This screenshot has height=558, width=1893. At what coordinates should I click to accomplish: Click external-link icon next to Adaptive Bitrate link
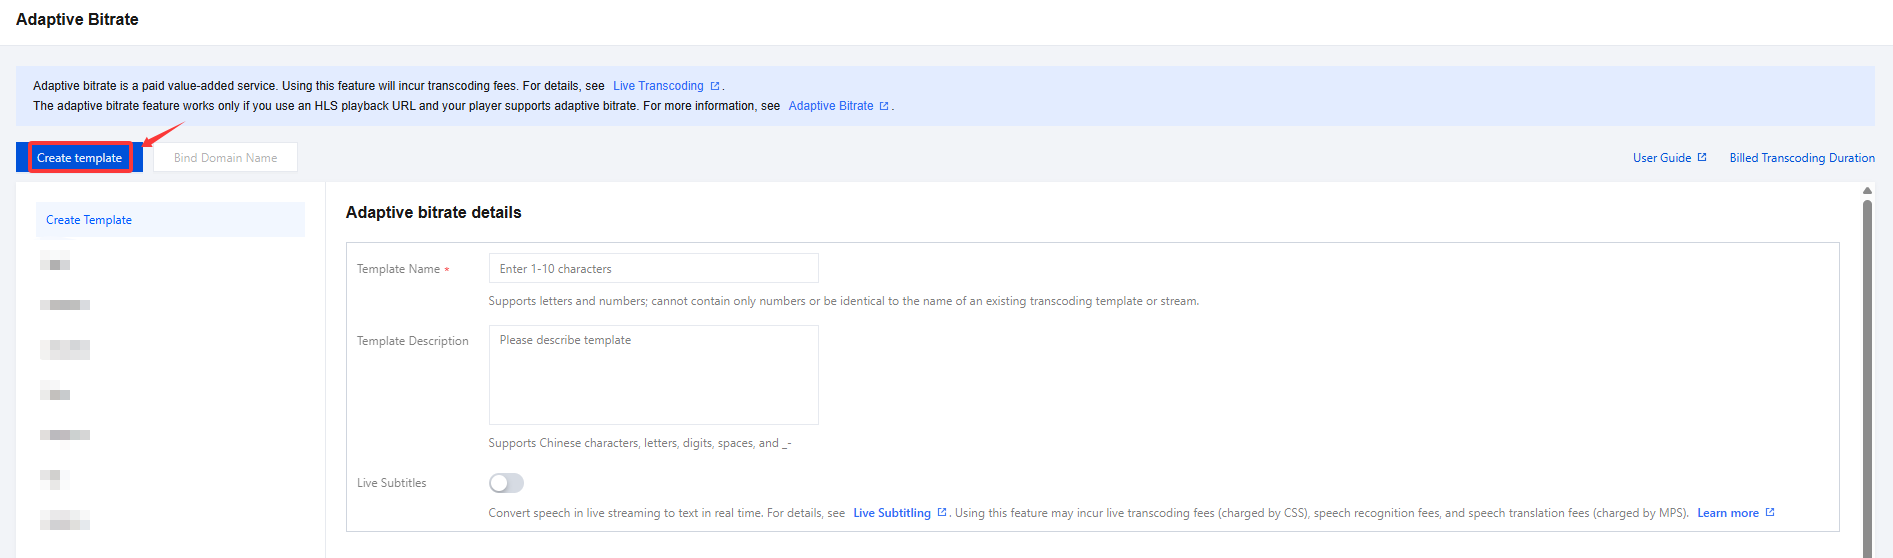(884, 106)
